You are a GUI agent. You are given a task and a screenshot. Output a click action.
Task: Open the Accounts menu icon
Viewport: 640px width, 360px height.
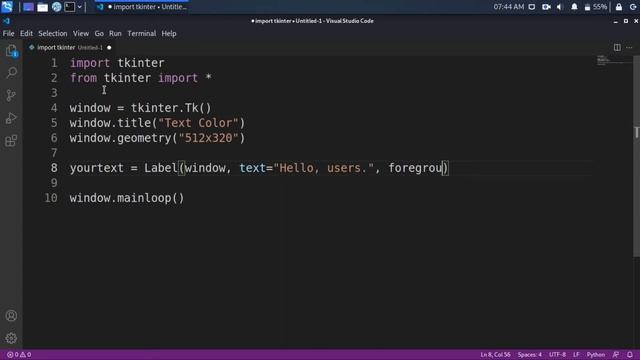[x=11, y=316]
